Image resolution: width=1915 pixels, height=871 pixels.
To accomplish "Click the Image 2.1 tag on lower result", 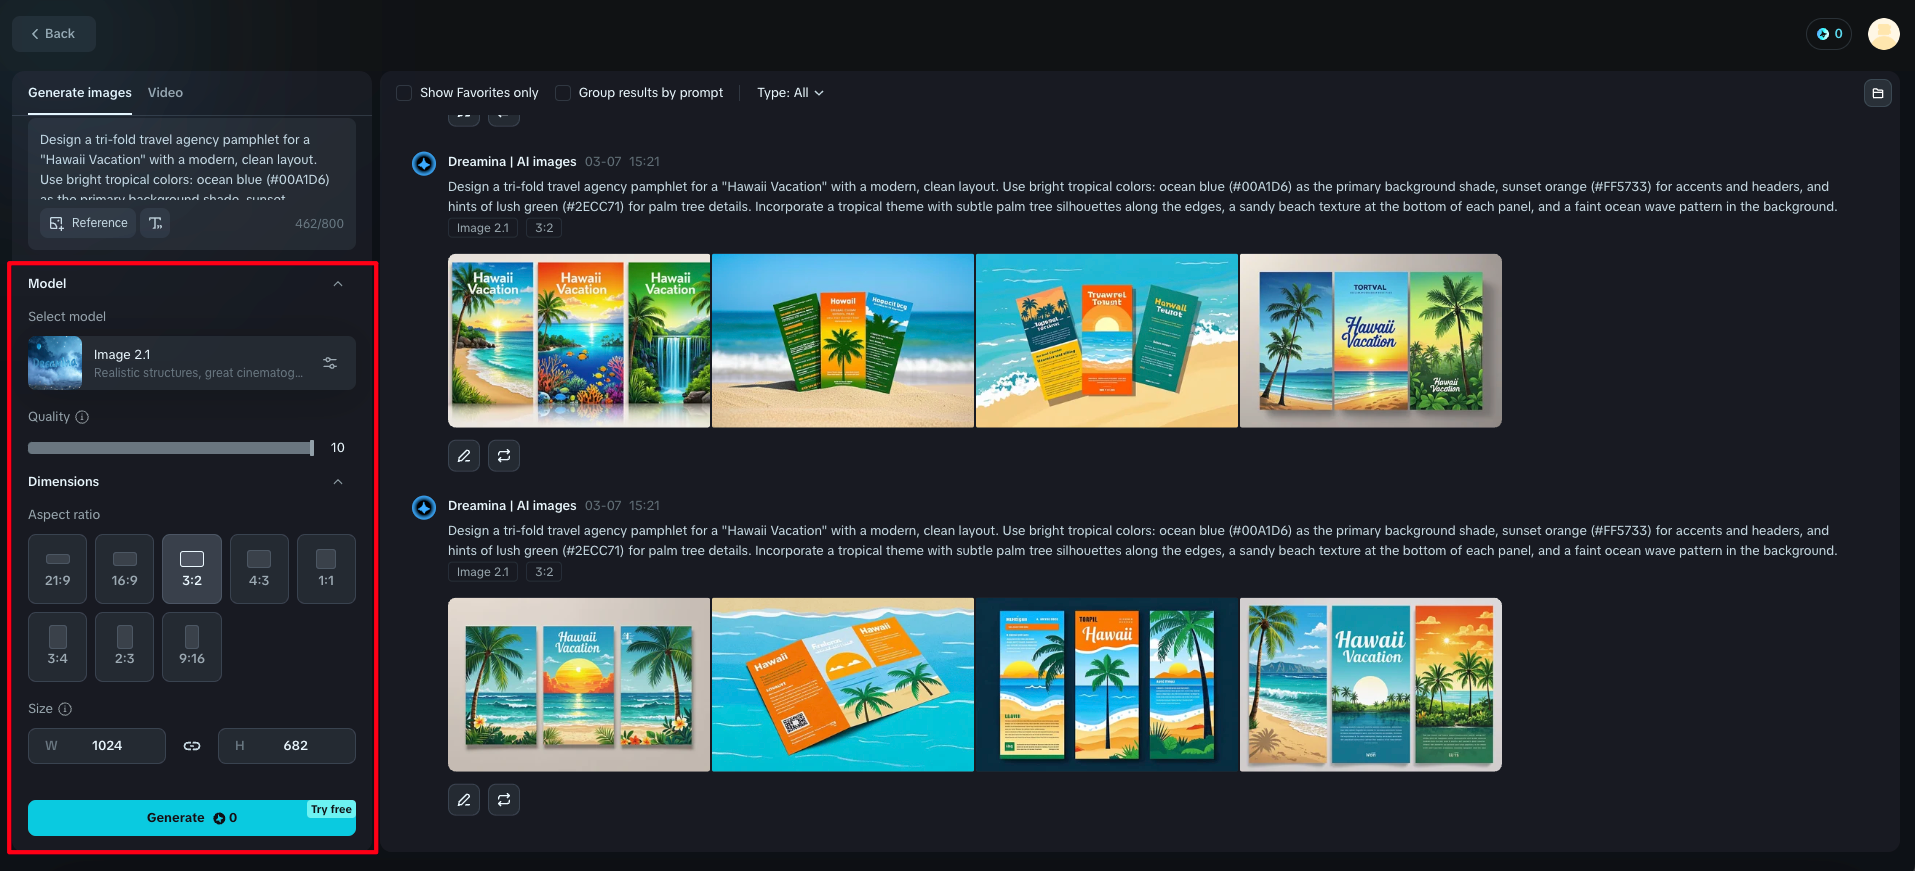I will pyautogui.click(x=483, y=572).
